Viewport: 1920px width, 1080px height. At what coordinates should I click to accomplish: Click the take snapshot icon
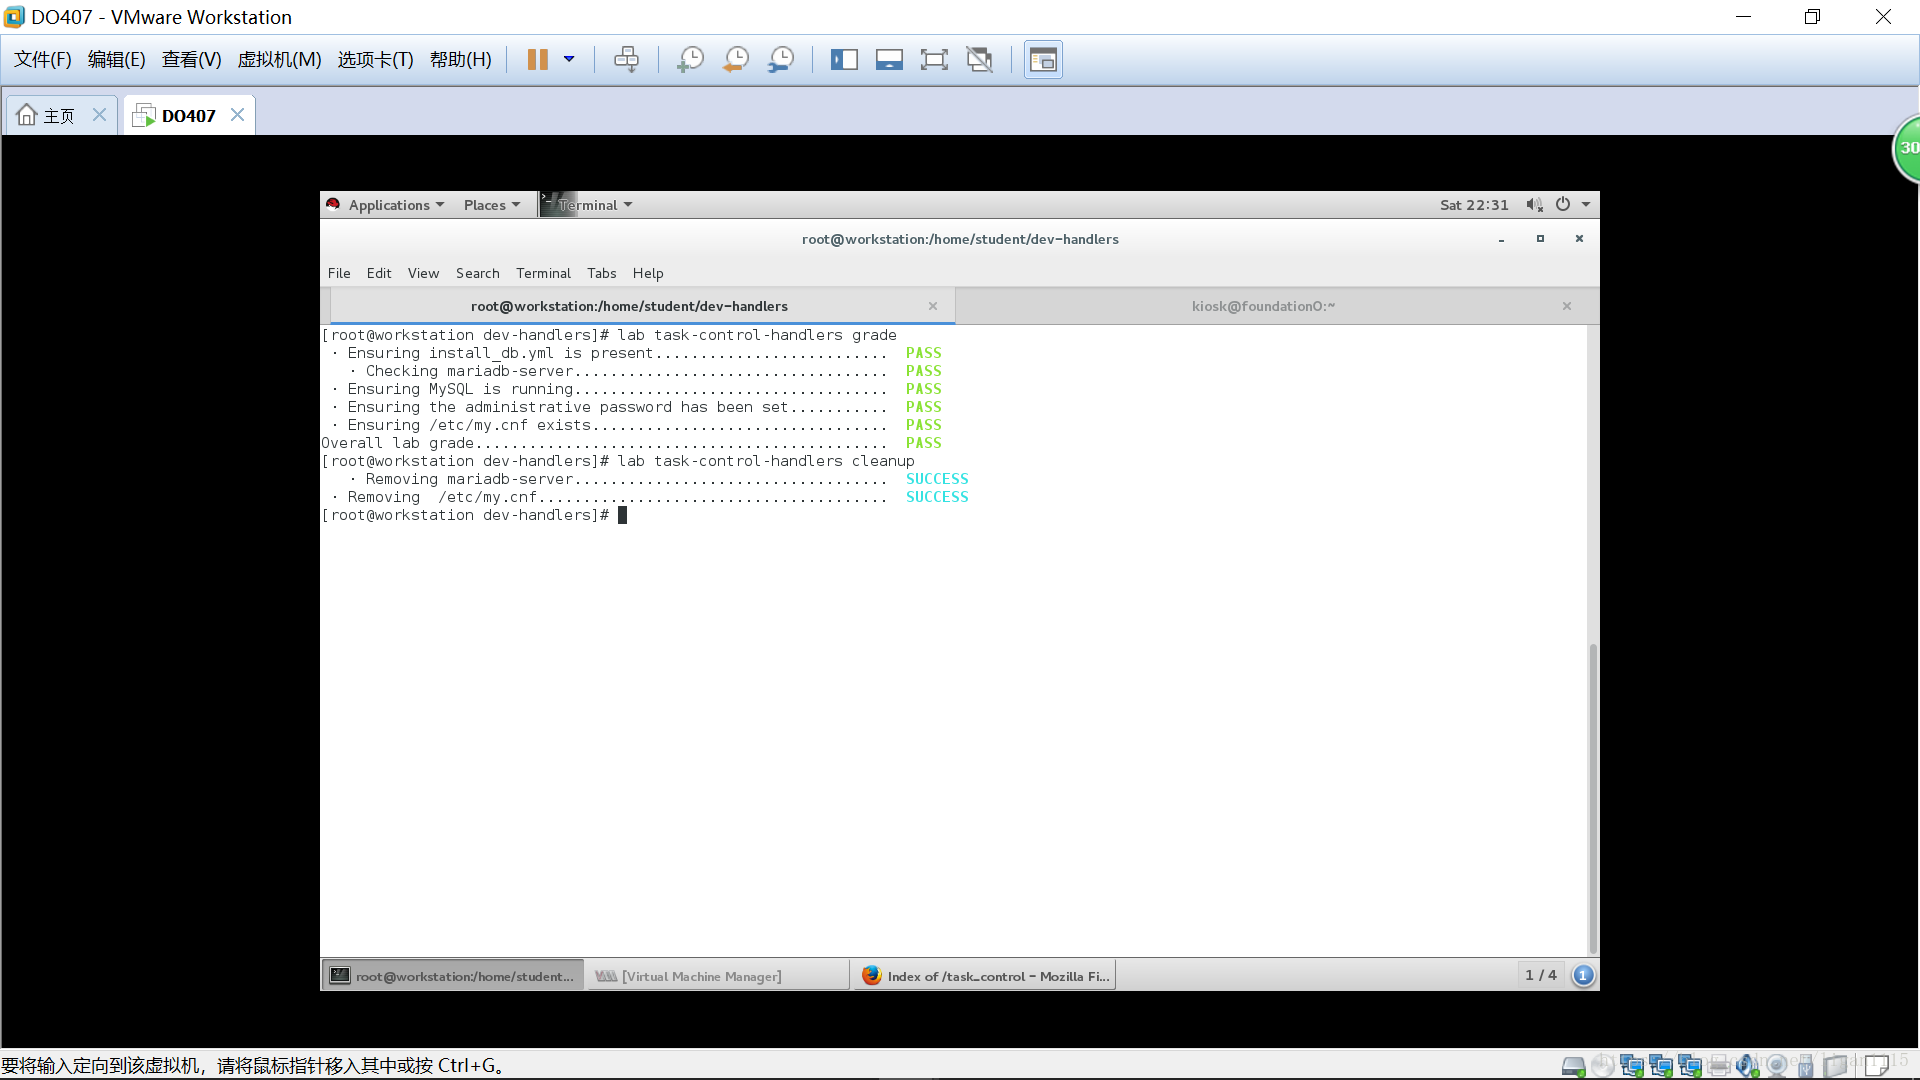pyautogui.click(x=690, y=60)
